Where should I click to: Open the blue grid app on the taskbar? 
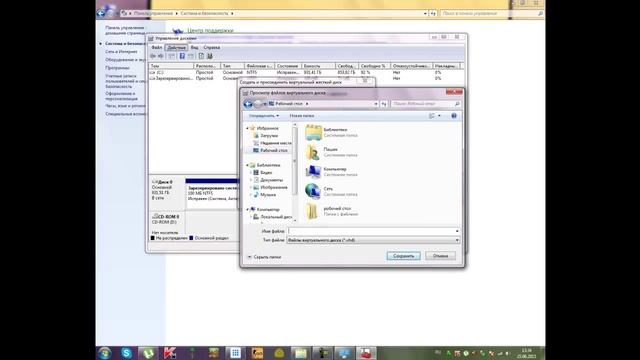click(x=235, y=353)
